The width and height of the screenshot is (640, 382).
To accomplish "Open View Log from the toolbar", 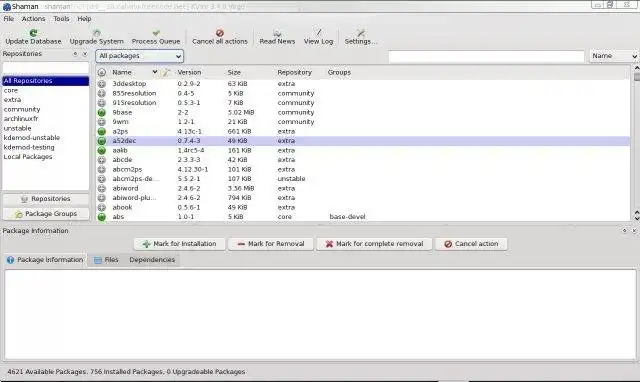I will (318, 37).
